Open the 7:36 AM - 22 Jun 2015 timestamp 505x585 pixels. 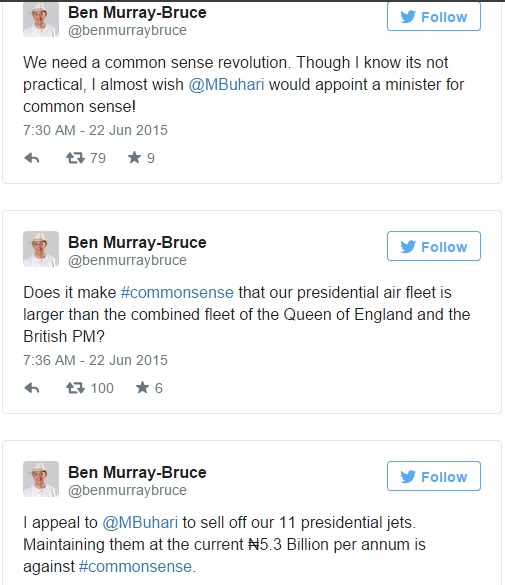(95, 360)
